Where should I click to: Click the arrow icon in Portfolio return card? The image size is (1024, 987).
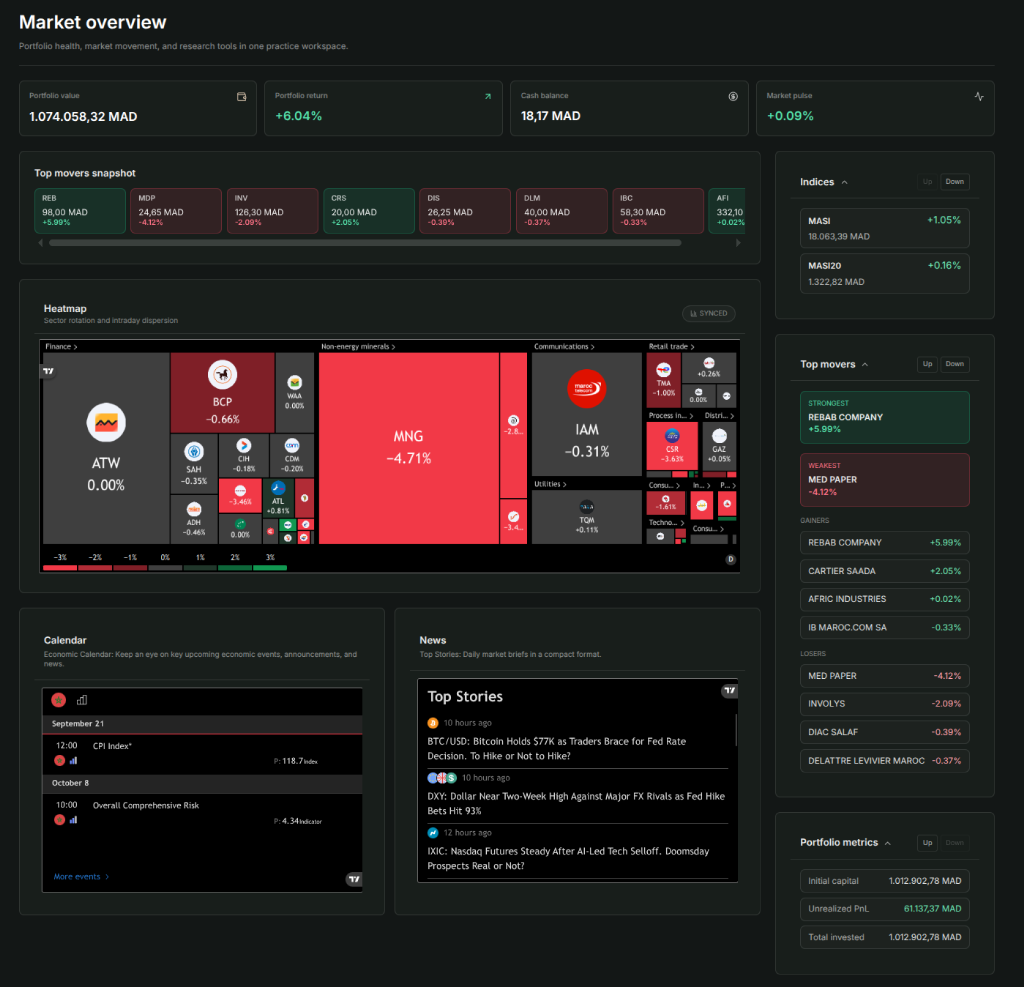point(487,97)
